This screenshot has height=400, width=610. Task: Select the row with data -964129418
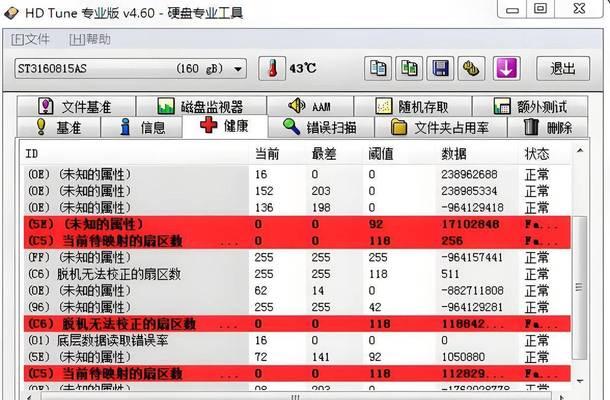(297, 207)
